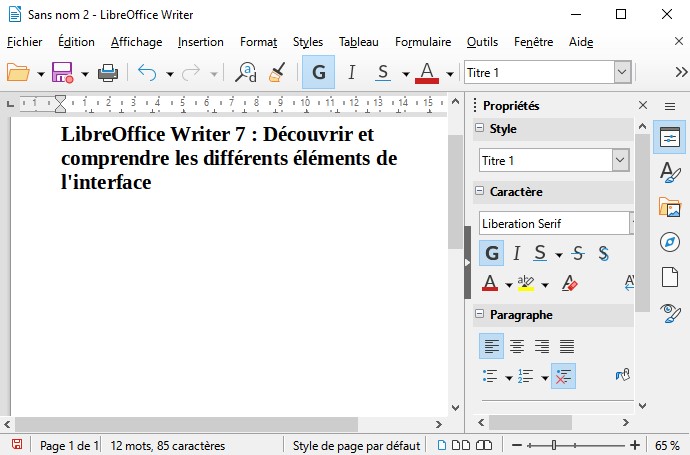Align paragraph right in sidebar
The image size is (690, 455).
pos(542,346)
